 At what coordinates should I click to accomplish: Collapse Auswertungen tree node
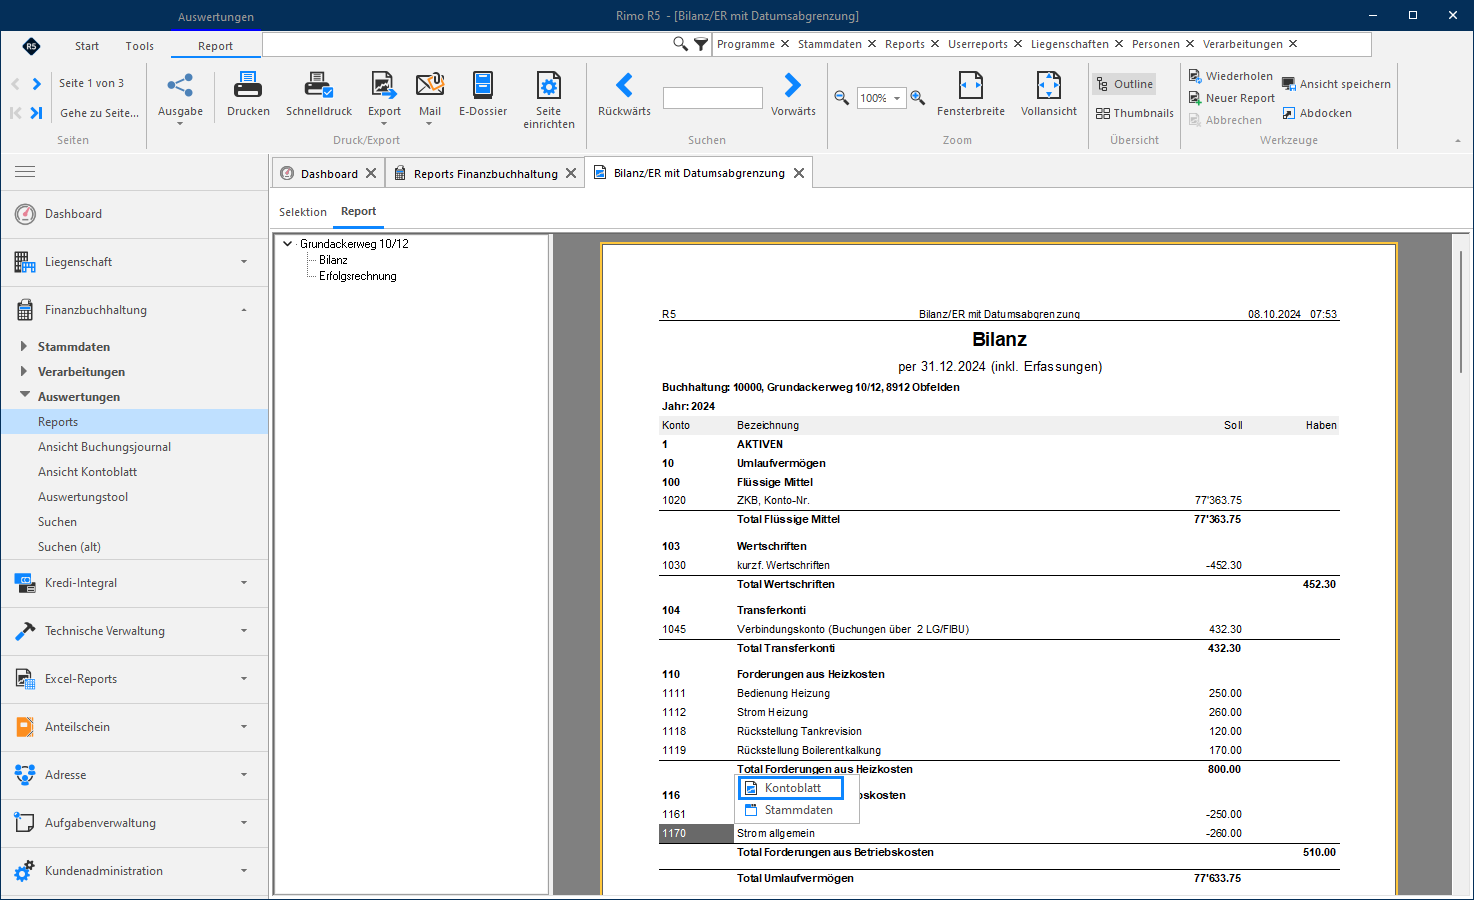pos(24,396)
